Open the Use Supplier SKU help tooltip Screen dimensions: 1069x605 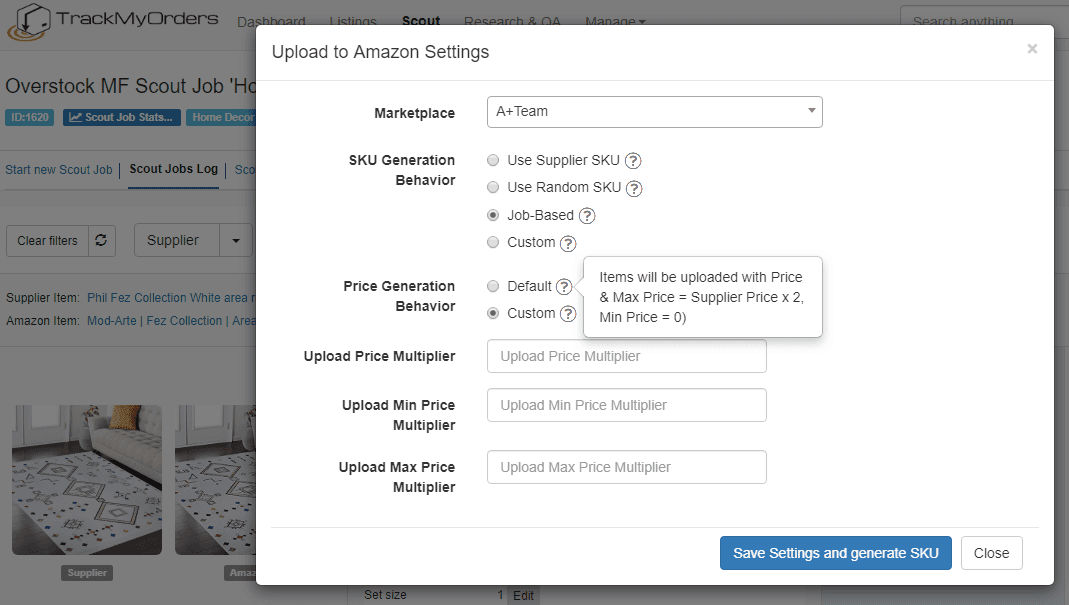pyautogui.click(x=634, y=160)
